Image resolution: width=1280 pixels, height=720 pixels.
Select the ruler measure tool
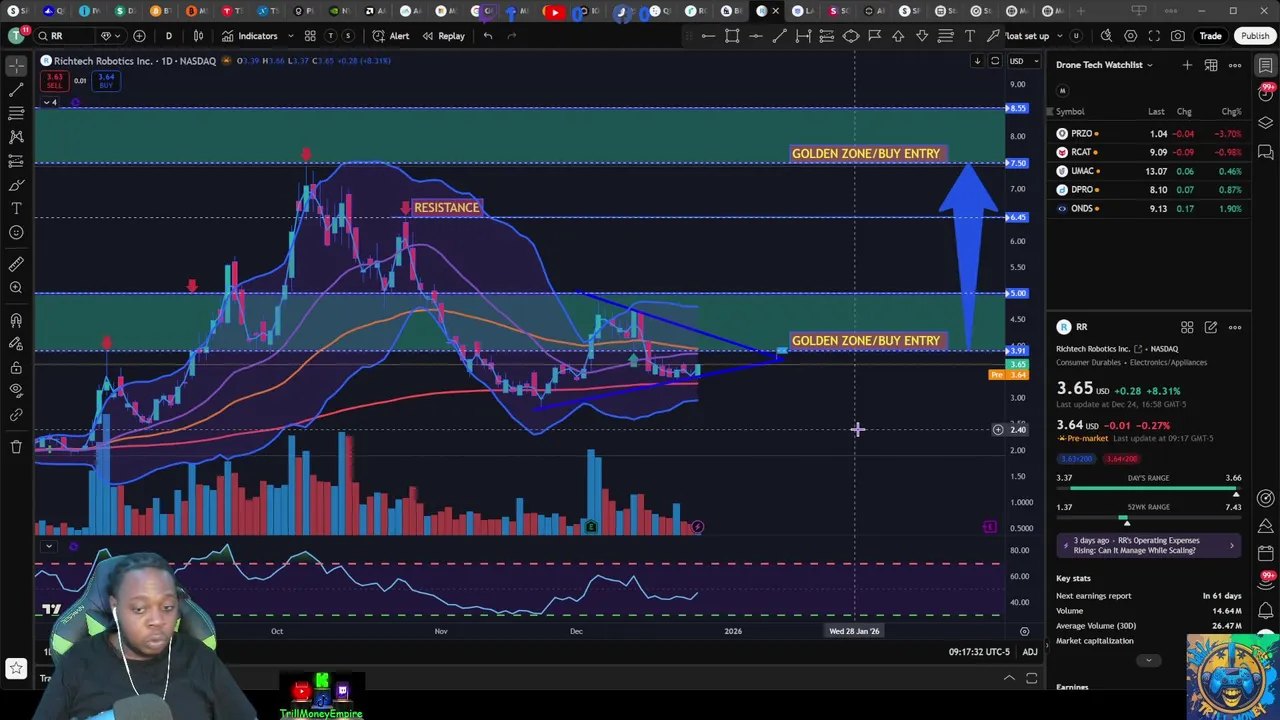16,264
